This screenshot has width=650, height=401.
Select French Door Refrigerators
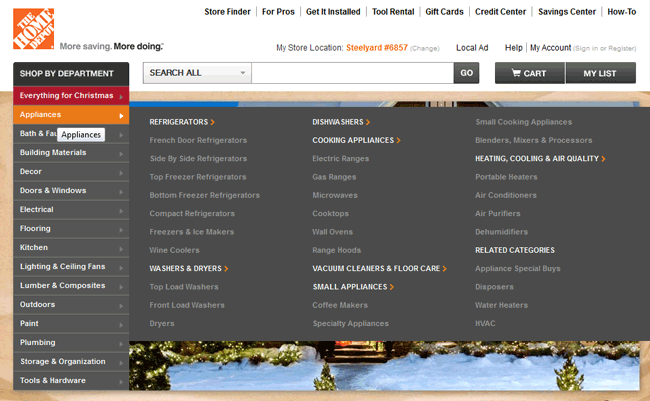point(198,140)
